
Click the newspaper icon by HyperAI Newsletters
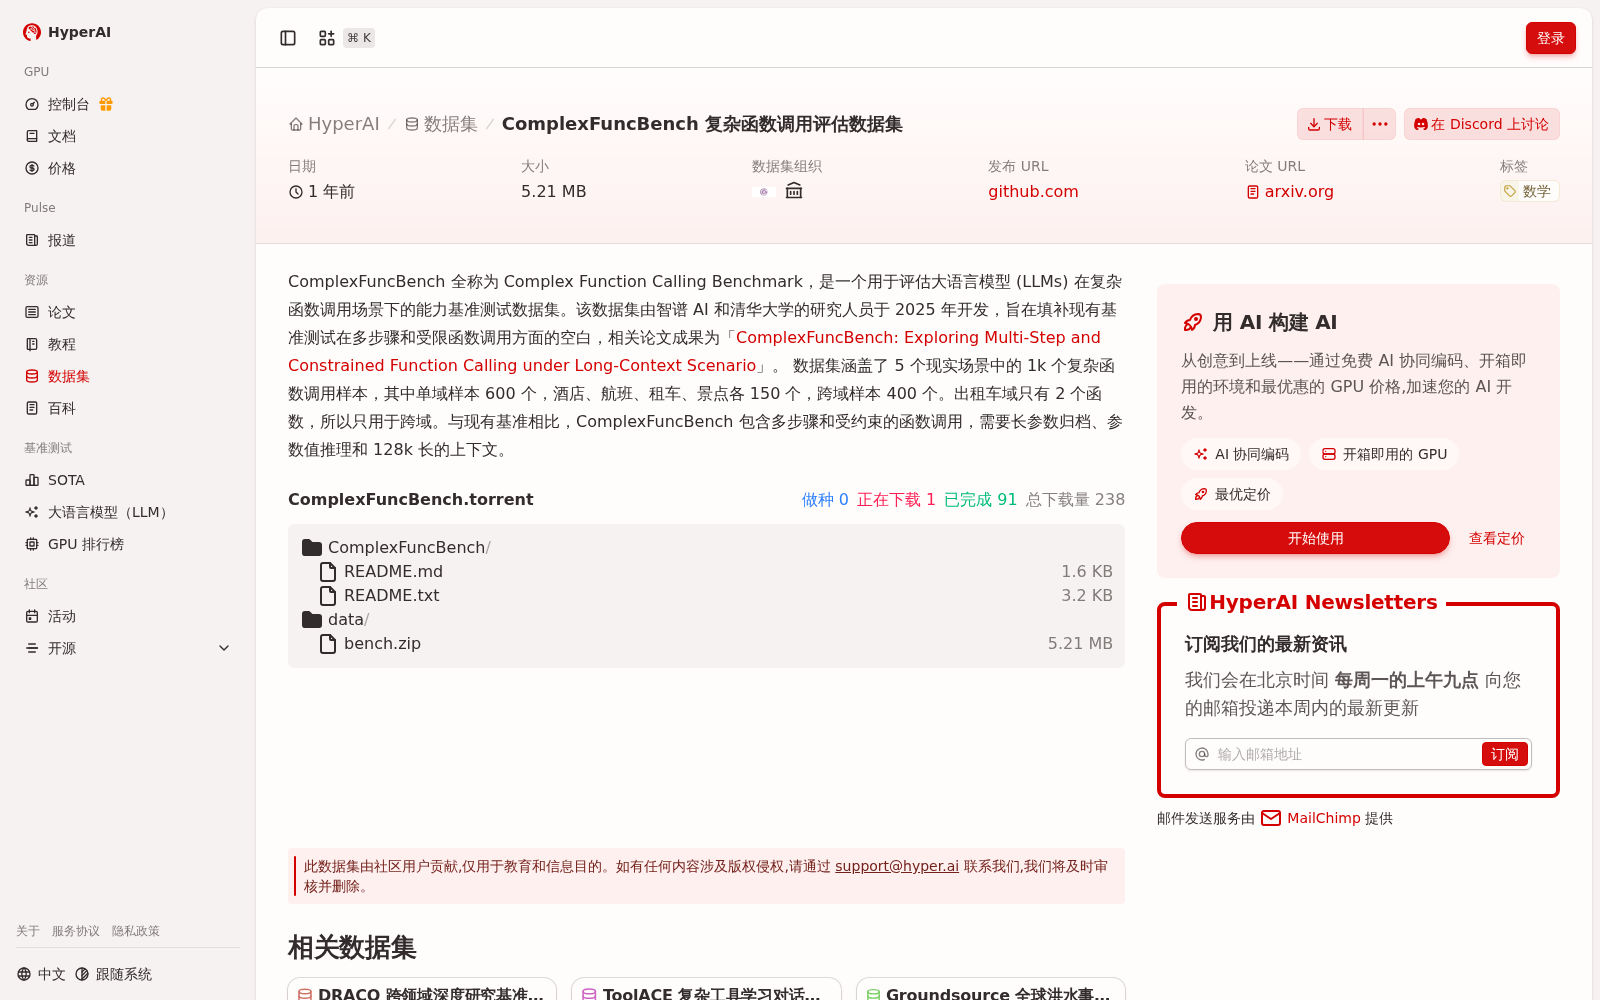(1196, 602)
